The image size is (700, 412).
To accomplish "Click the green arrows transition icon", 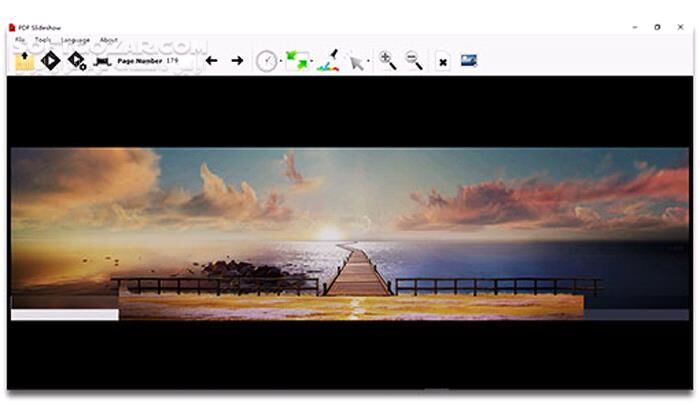I will tap(297, 61).
